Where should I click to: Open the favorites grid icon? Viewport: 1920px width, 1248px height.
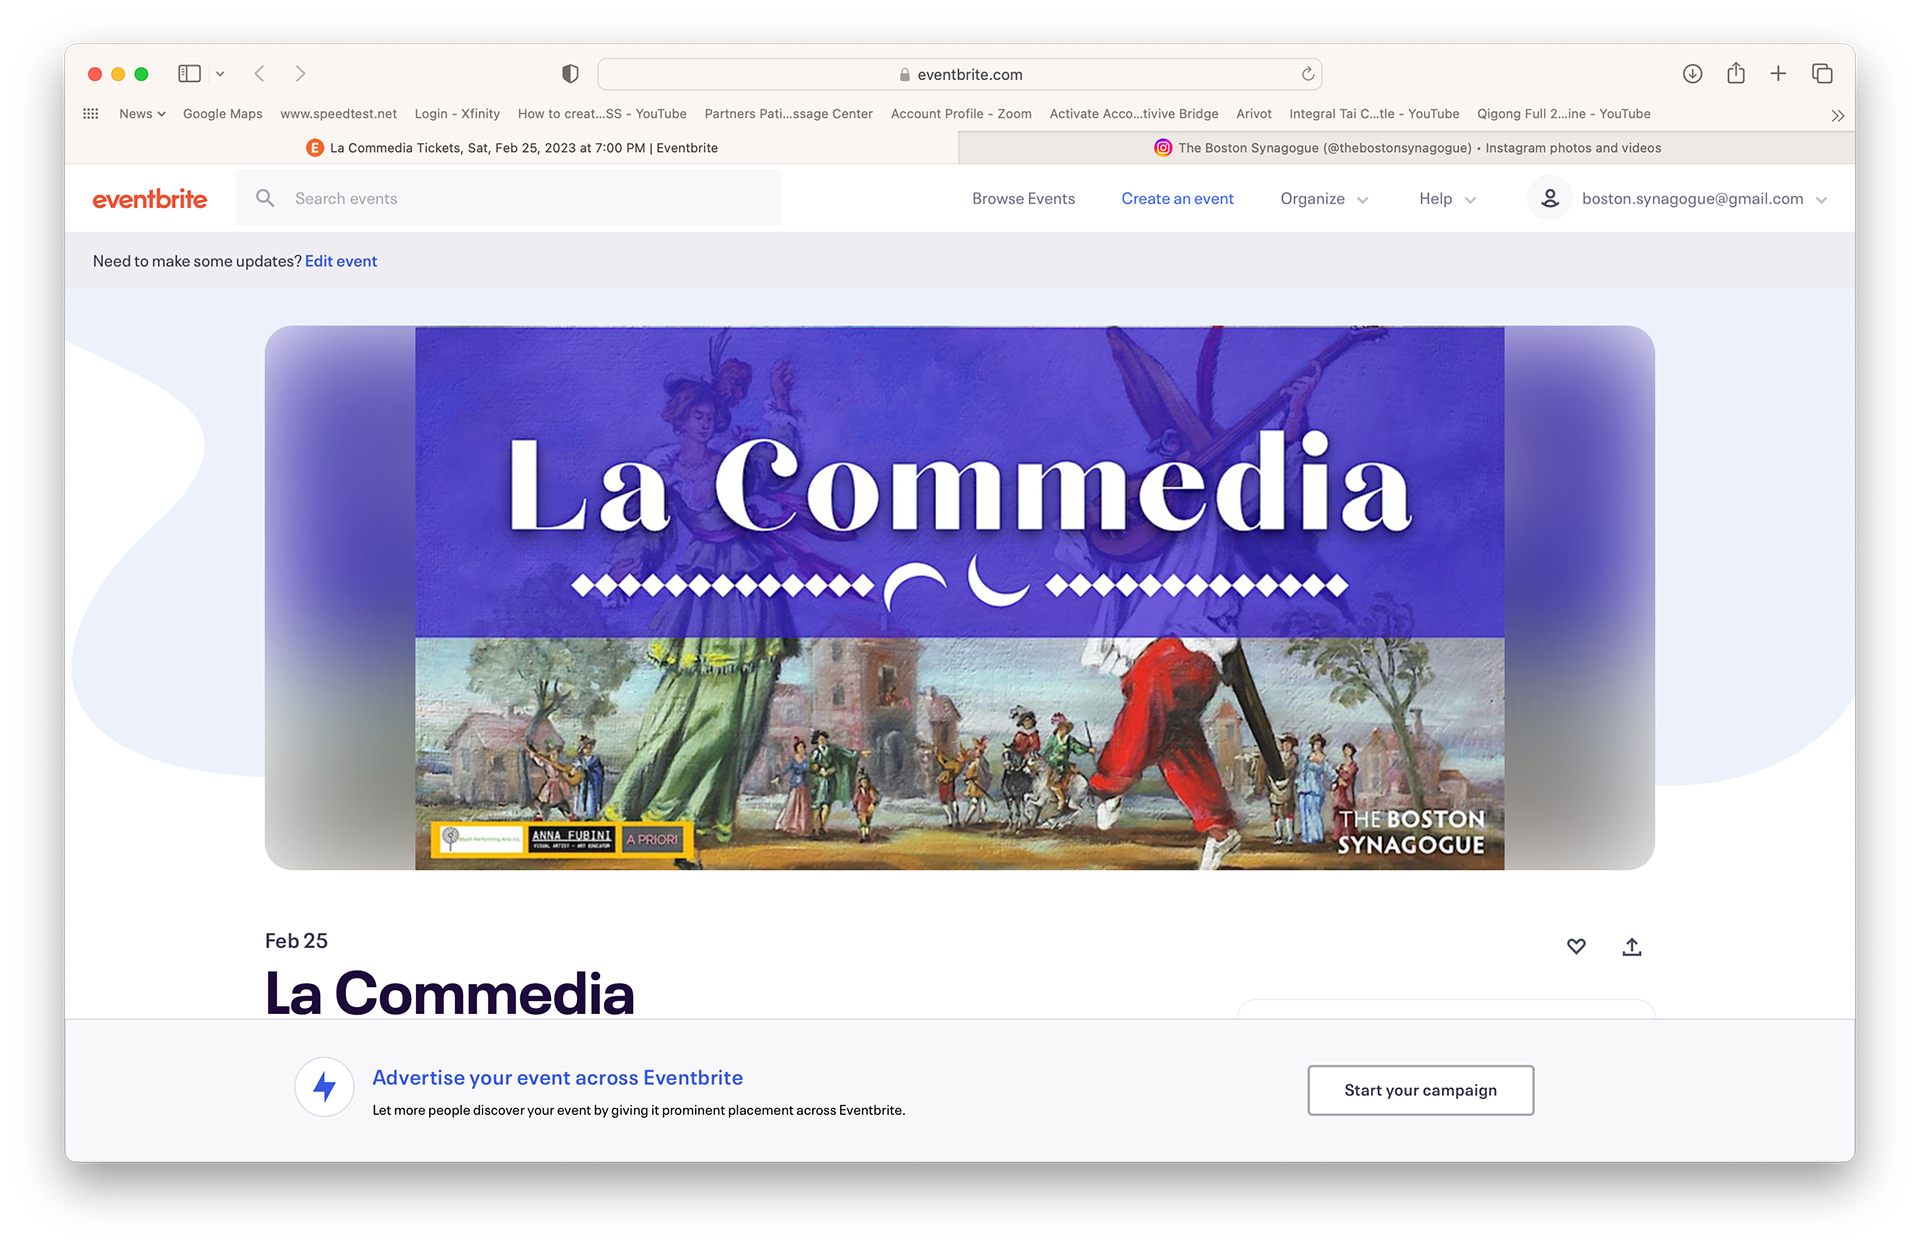click(x=91, y=114)
